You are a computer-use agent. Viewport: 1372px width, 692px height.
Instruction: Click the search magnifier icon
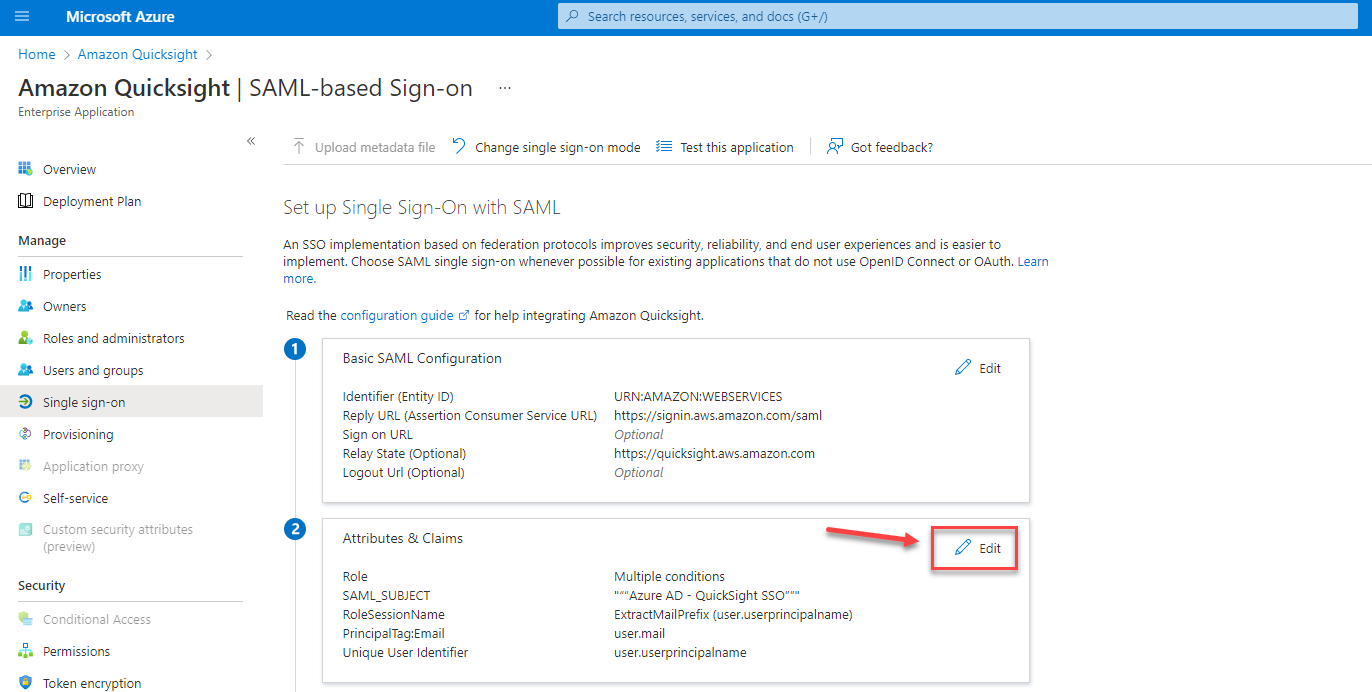(573, 17)
